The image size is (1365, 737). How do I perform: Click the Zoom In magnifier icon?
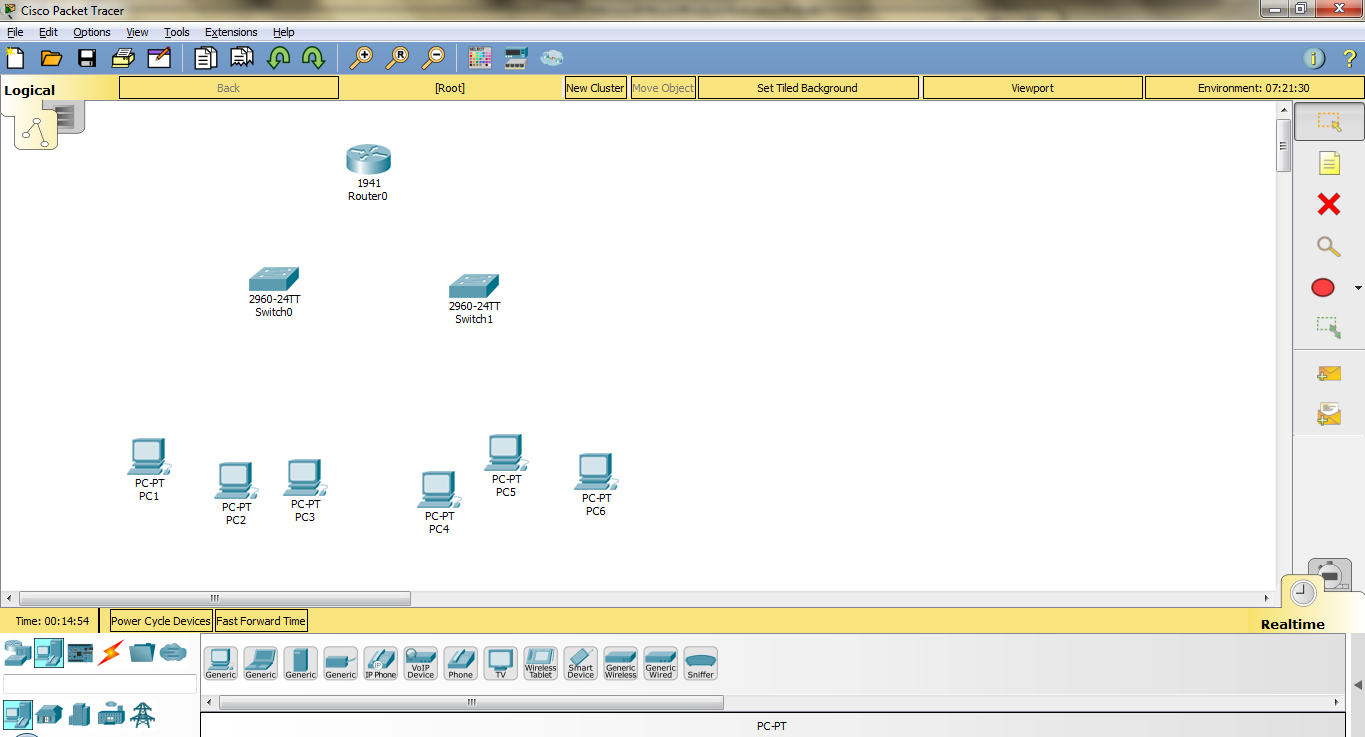(361, 58)
